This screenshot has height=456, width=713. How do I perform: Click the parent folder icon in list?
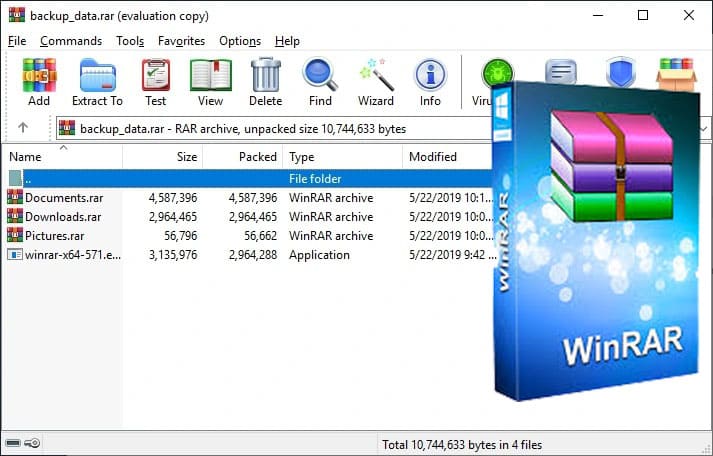click(15, 178)
